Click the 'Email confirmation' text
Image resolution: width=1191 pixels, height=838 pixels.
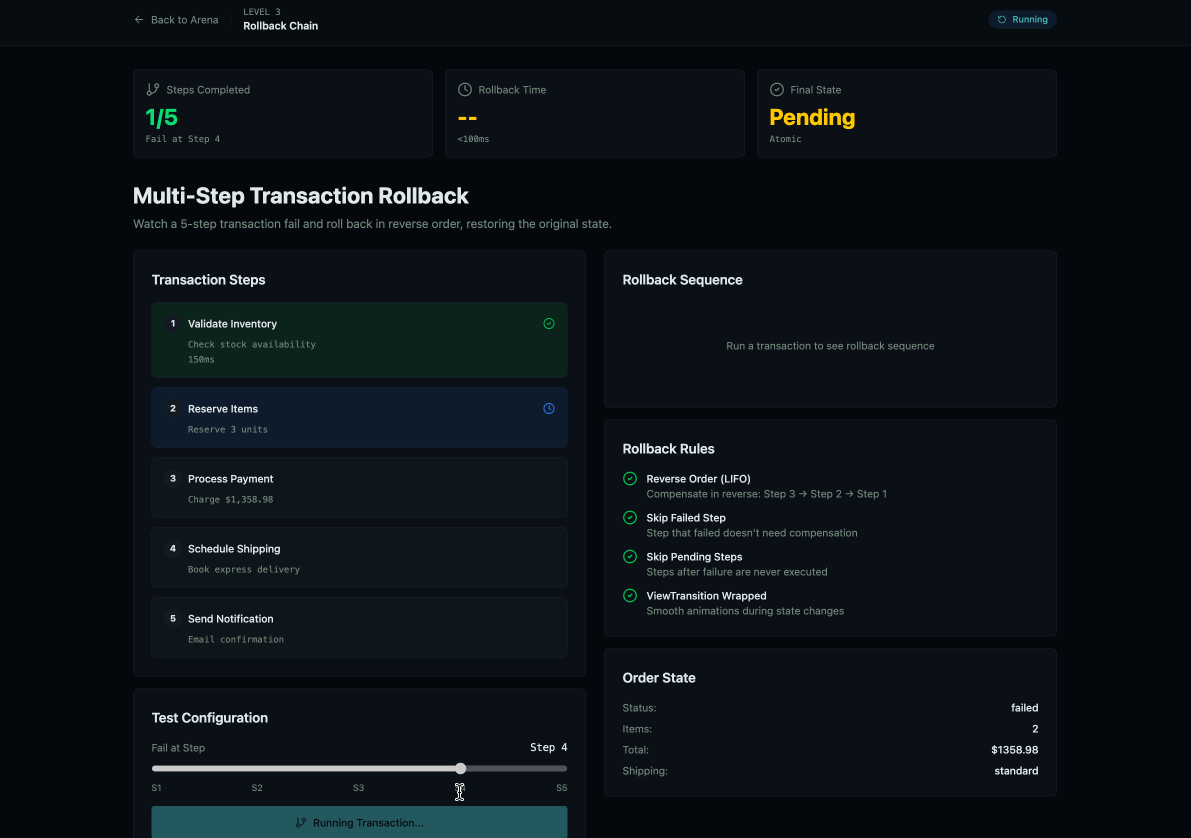tap(235, 639)
